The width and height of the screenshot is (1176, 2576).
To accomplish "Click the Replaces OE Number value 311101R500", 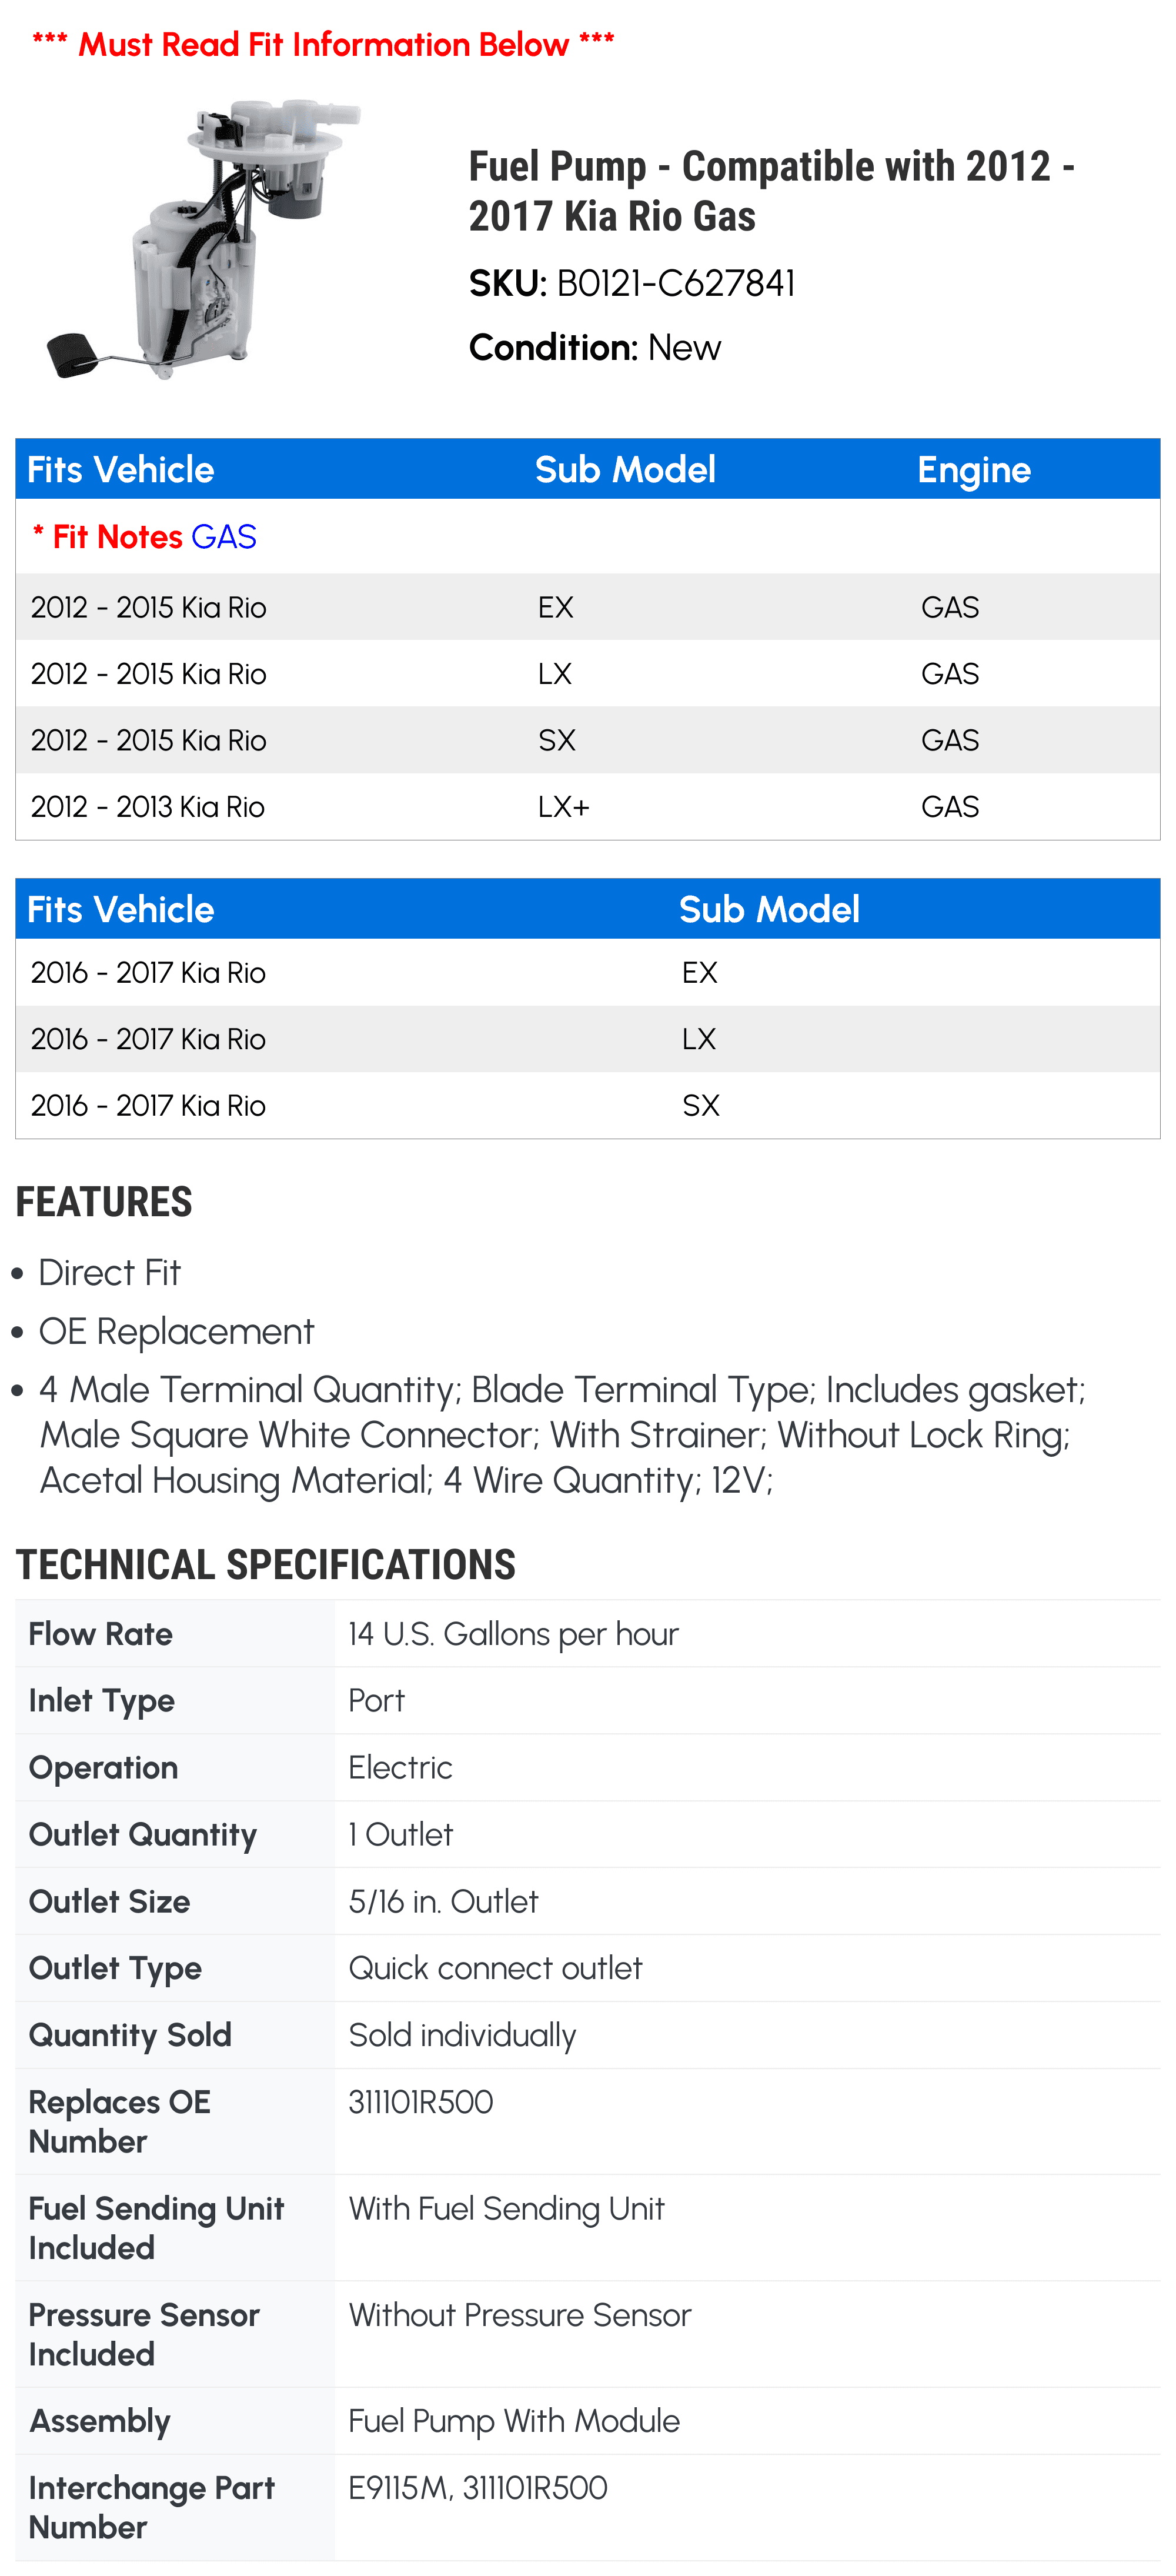I will coord(421,2102).
